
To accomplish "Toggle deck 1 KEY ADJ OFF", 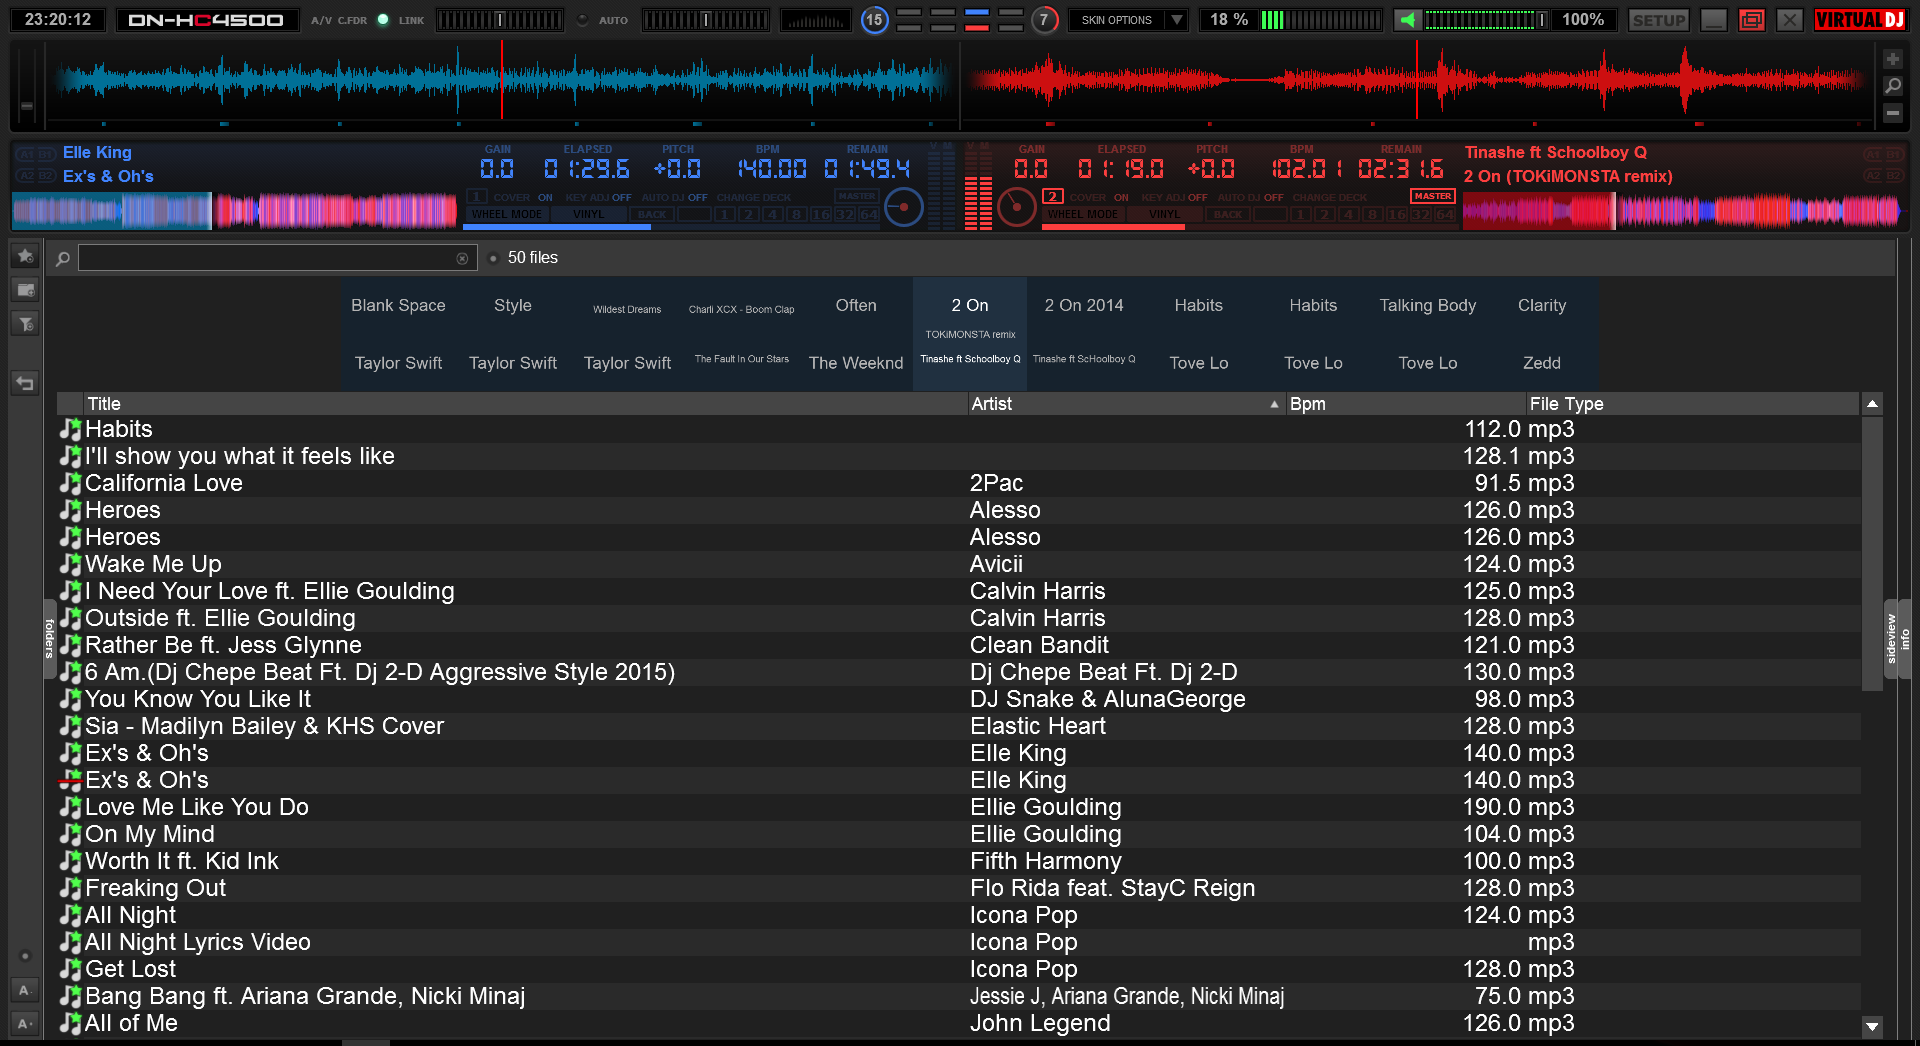I will 598,198.
